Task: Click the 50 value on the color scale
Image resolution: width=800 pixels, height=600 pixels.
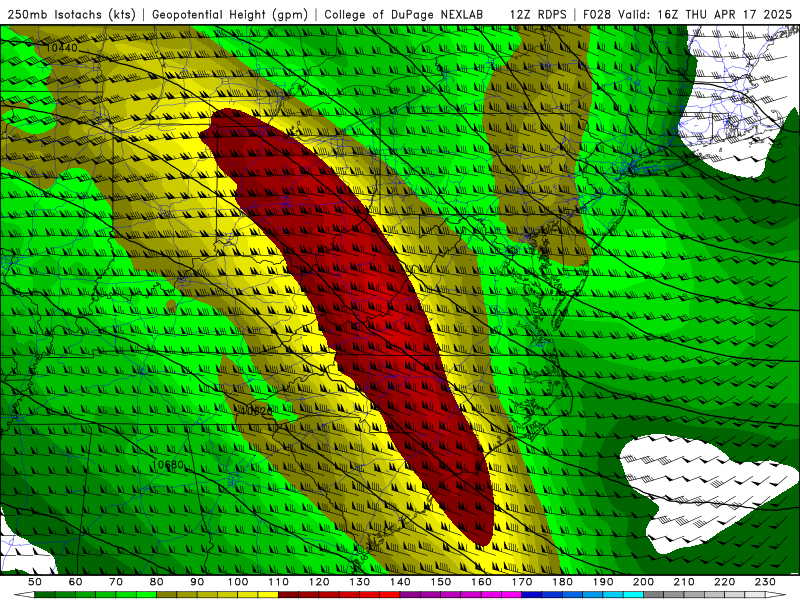Action: [35, 582]
